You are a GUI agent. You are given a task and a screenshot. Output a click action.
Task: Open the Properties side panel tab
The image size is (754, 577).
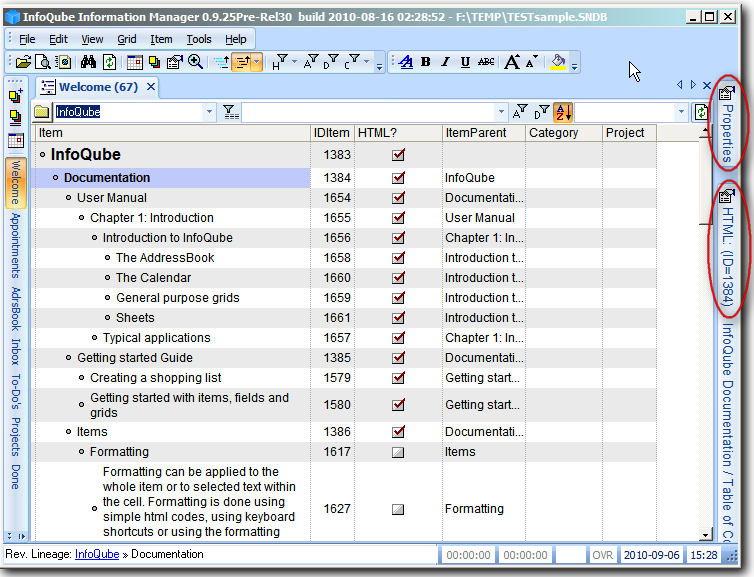pos(728,124)
